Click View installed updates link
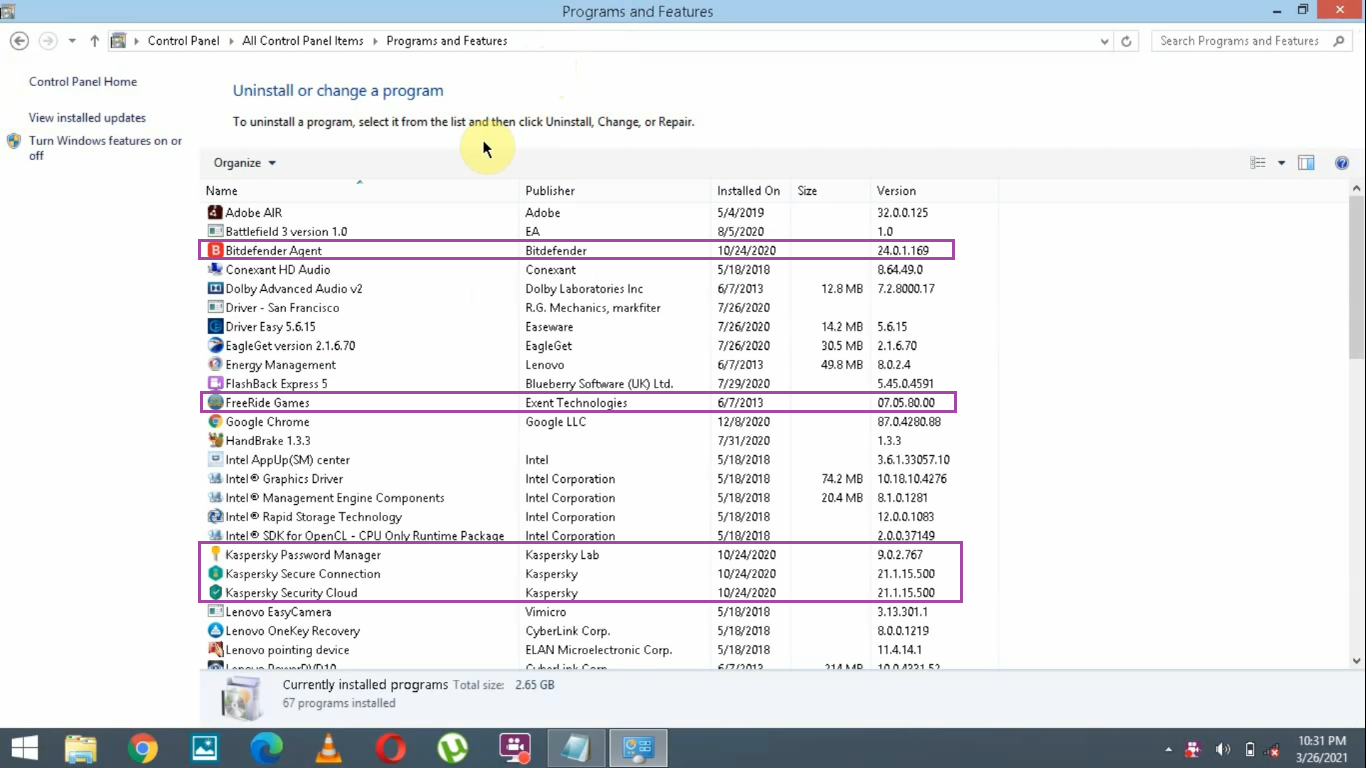The image size is (1366, 768). (87, 118)
